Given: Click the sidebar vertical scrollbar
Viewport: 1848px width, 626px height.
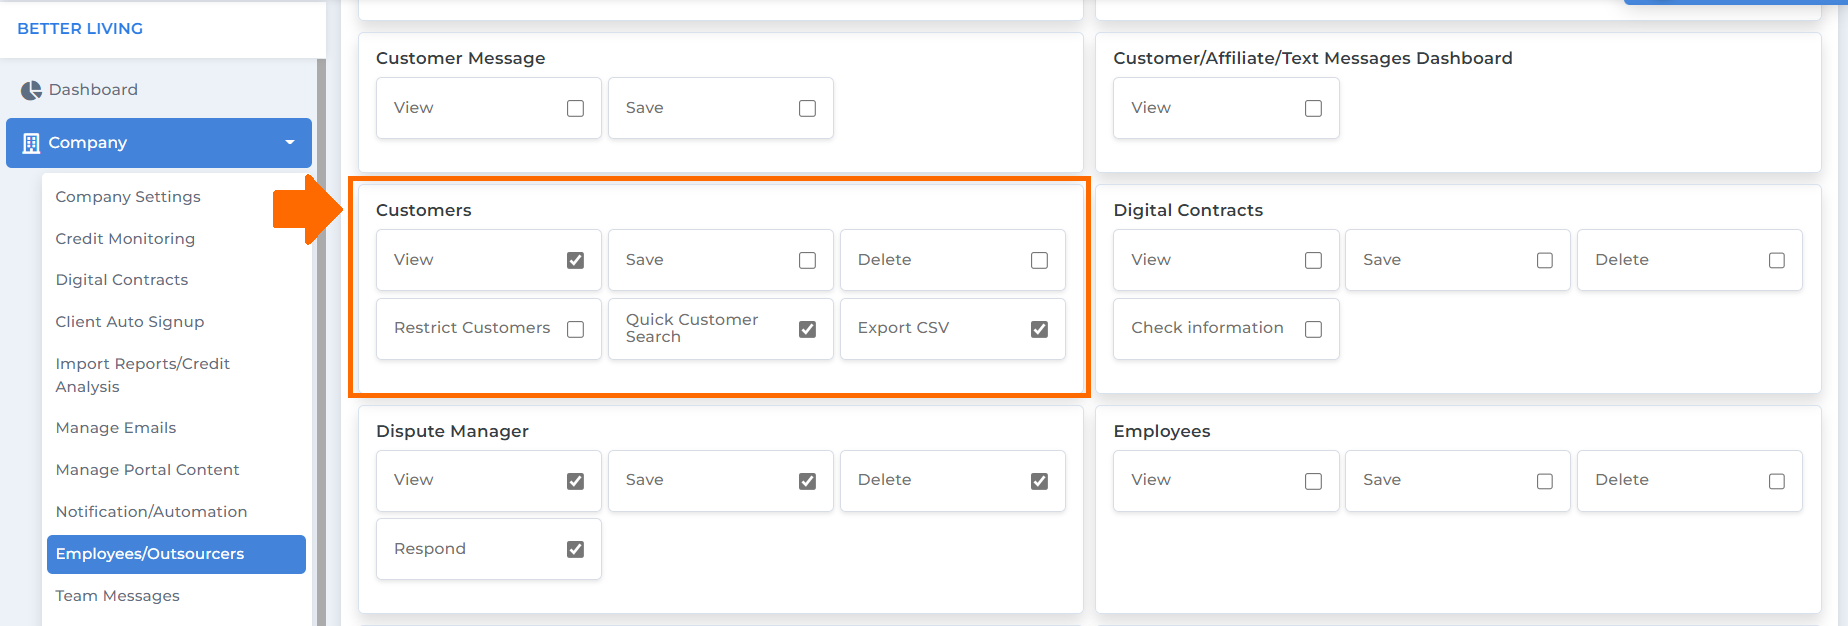Looking at the screenshot, I should tap(321, 342).
